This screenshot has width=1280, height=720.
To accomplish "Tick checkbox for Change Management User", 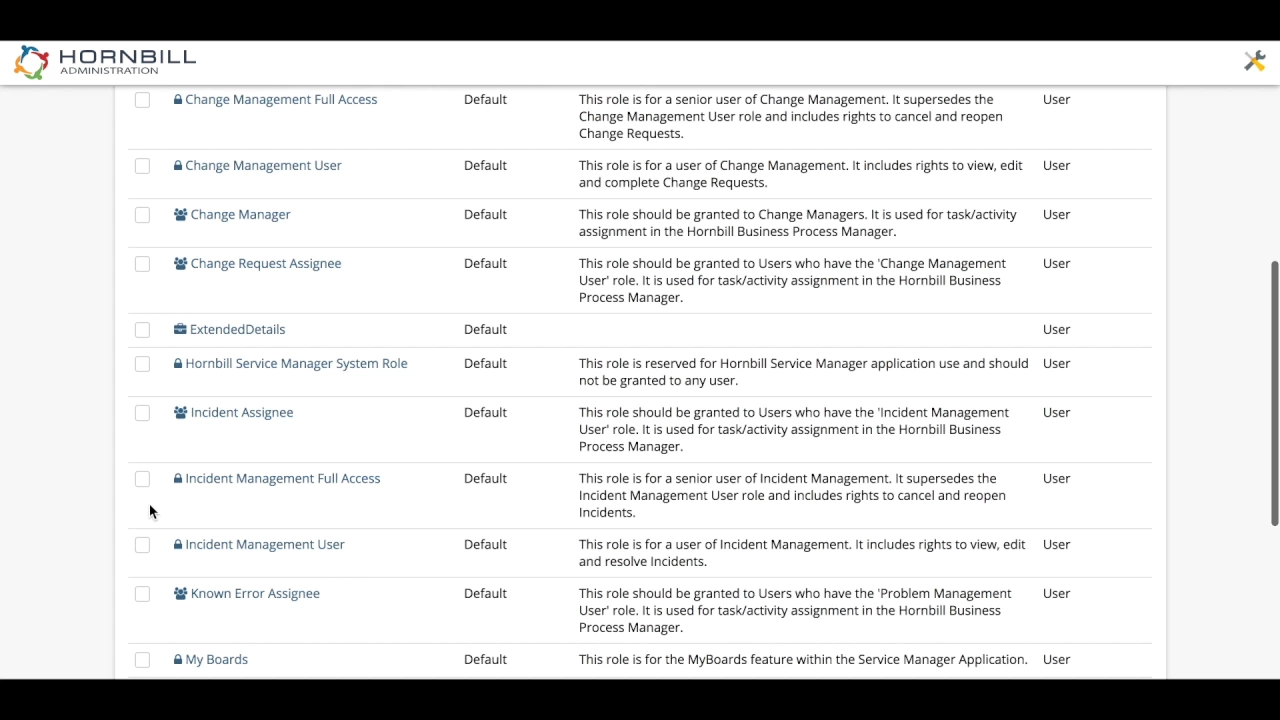I will coord(142,166).
